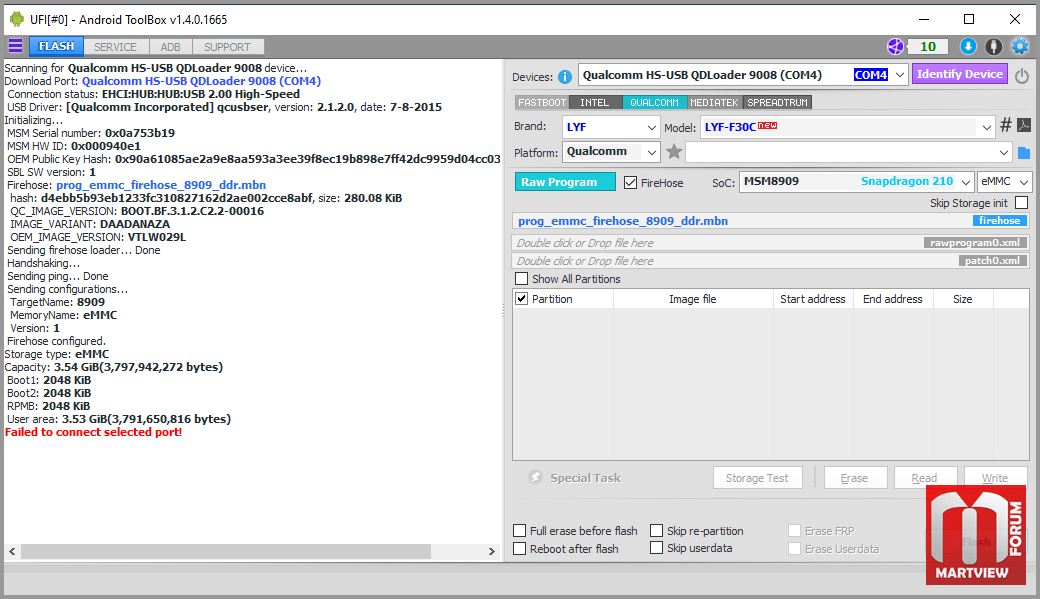The image size is (1040, 599).
Task: Open the Model LYF-F30C dropdown
Action: click(x=987, y=127)
